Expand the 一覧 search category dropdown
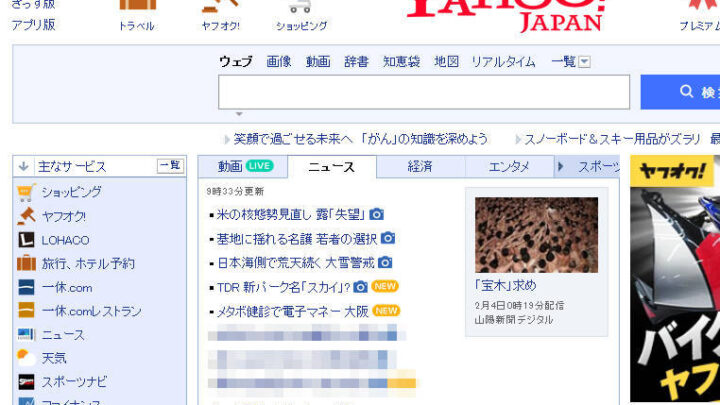 pyautogui.click(x=584, y=62)
